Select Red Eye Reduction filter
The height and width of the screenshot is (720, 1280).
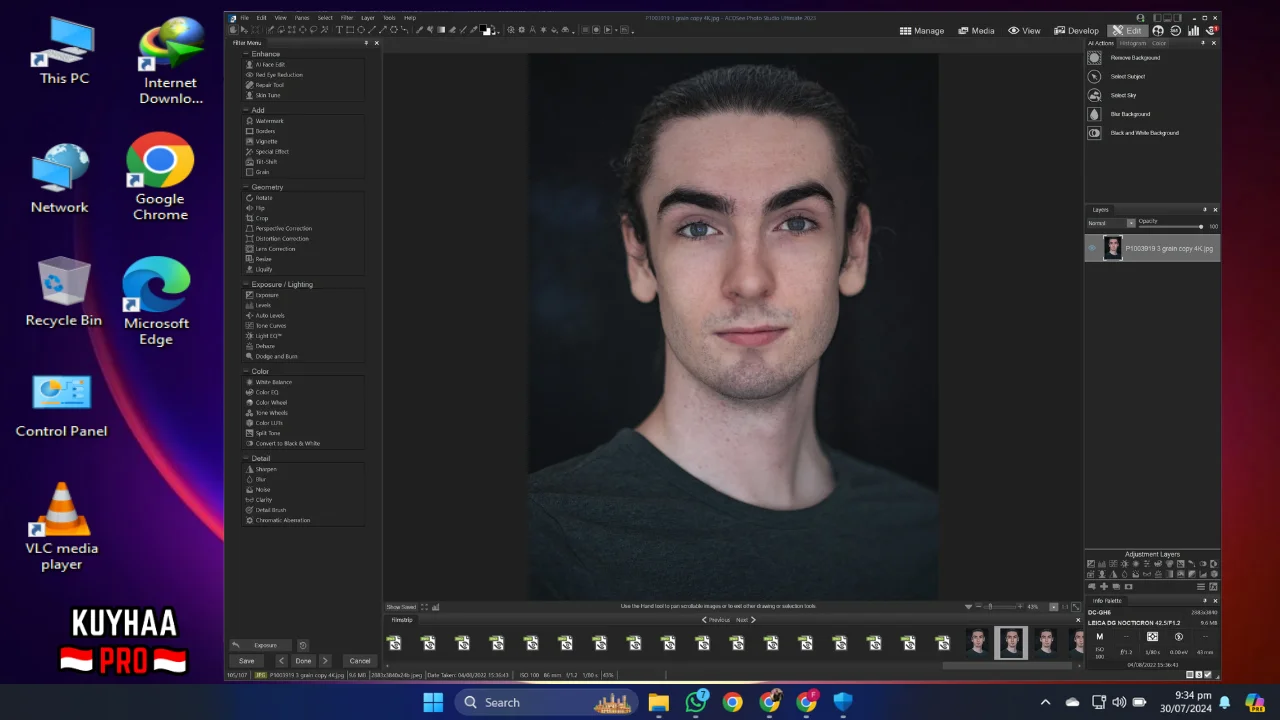click(x=278, y=75)
